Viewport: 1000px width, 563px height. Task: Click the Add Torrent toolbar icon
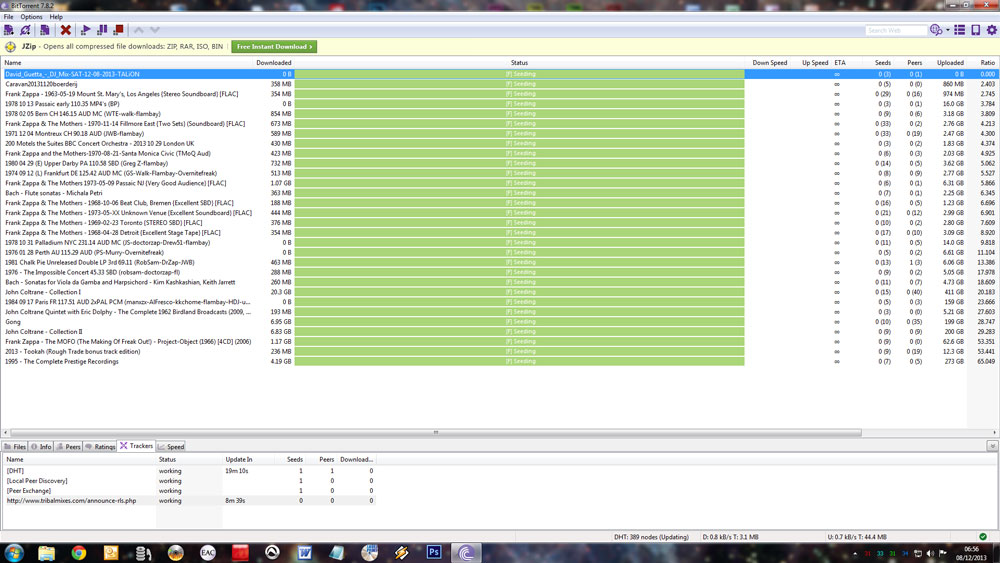coord(9,30)
